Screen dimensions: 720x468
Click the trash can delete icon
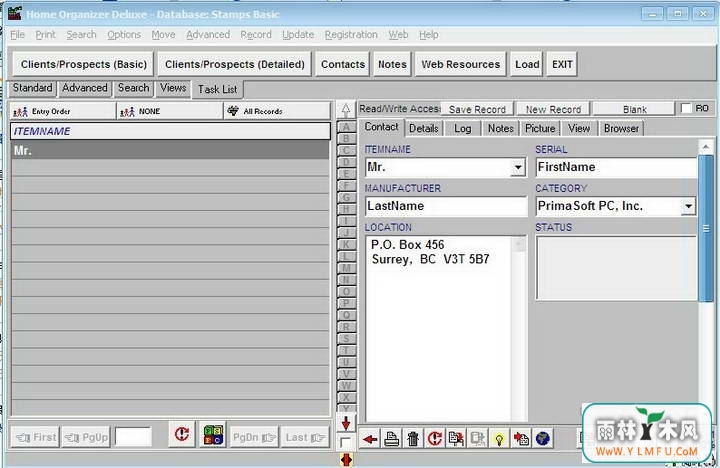coord(413,439)
